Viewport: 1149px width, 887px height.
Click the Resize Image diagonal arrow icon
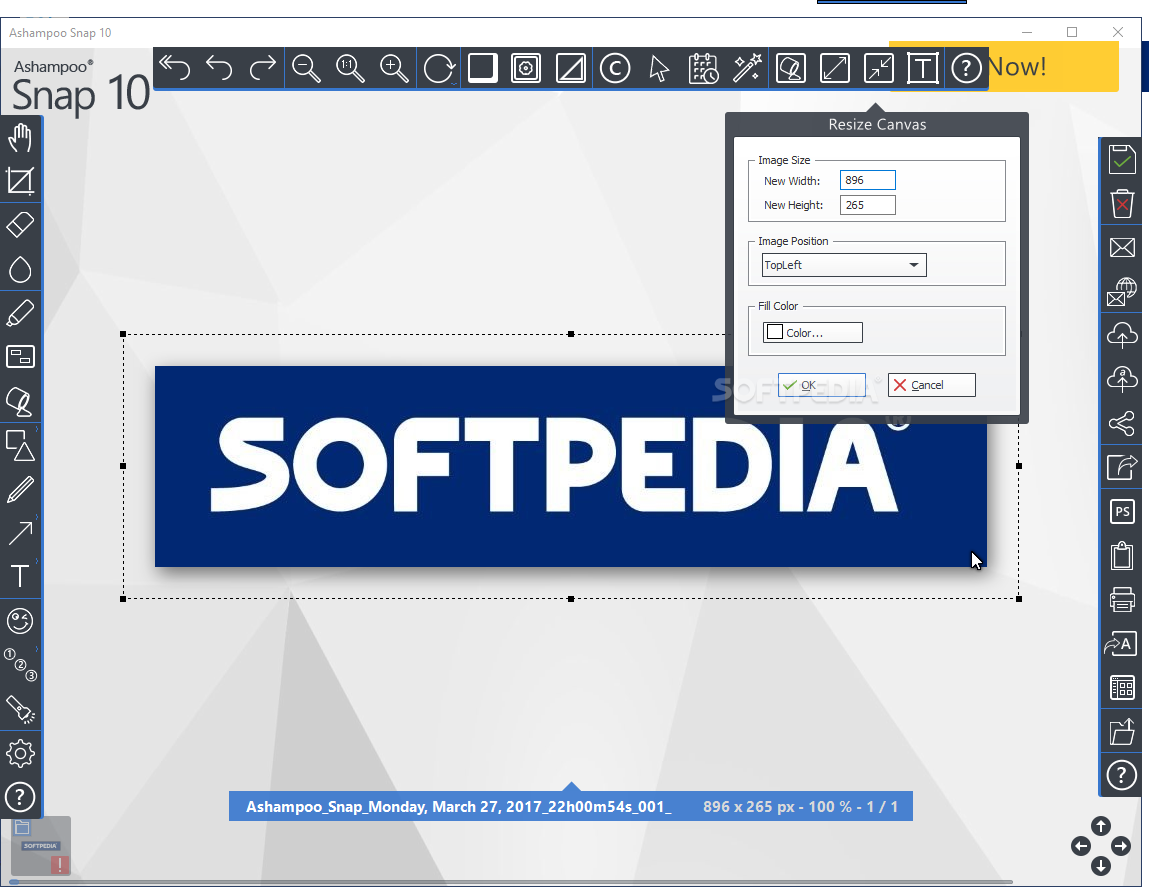[x=835, y=68]
